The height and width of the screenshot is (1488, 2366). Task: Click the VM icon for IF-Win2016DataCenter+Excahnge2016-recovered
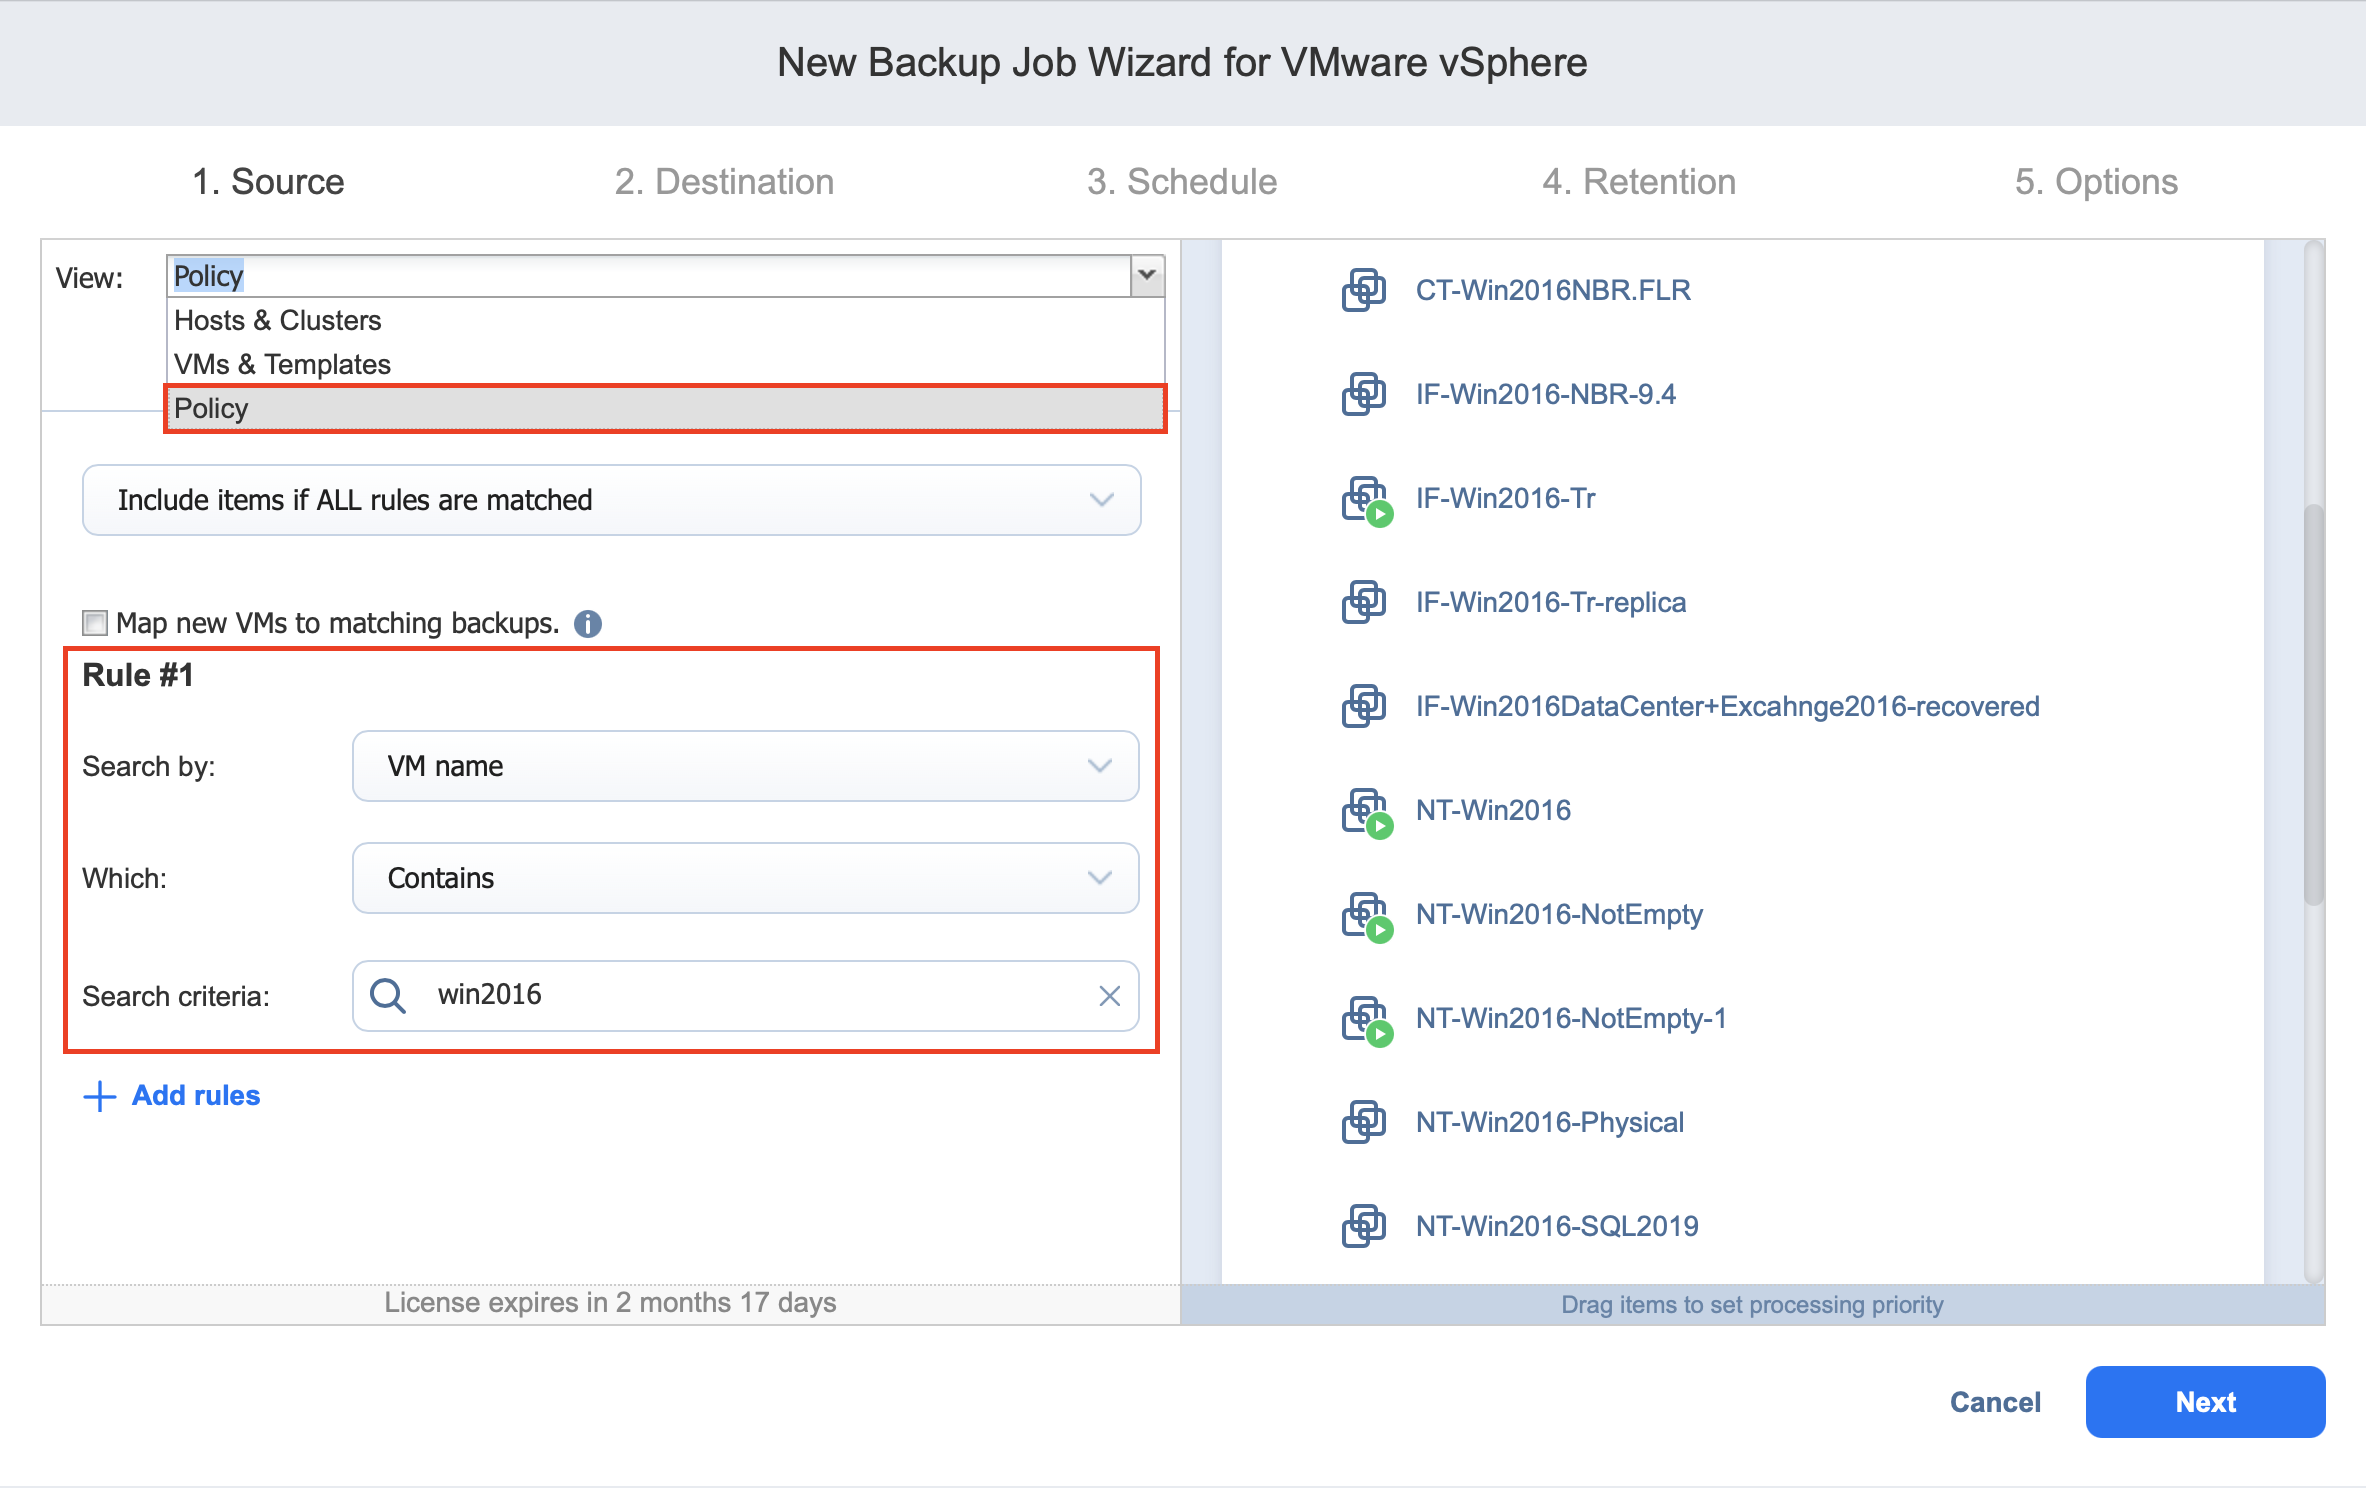(1363, 706)
